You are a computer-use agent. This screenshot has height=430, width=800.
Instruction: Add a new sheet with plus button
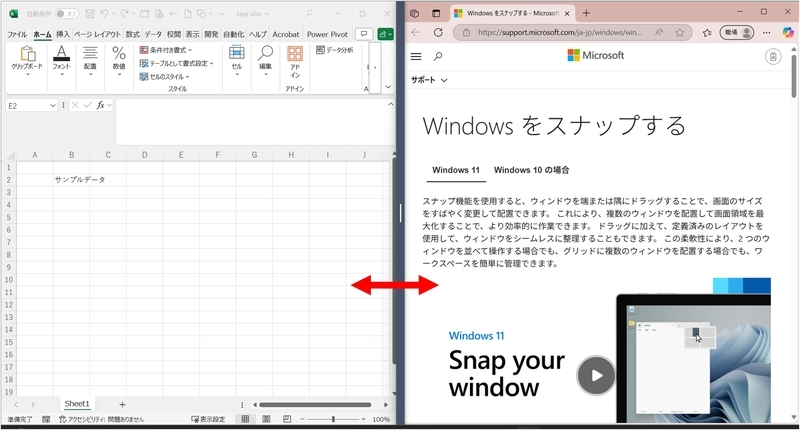tap(122, 404)
